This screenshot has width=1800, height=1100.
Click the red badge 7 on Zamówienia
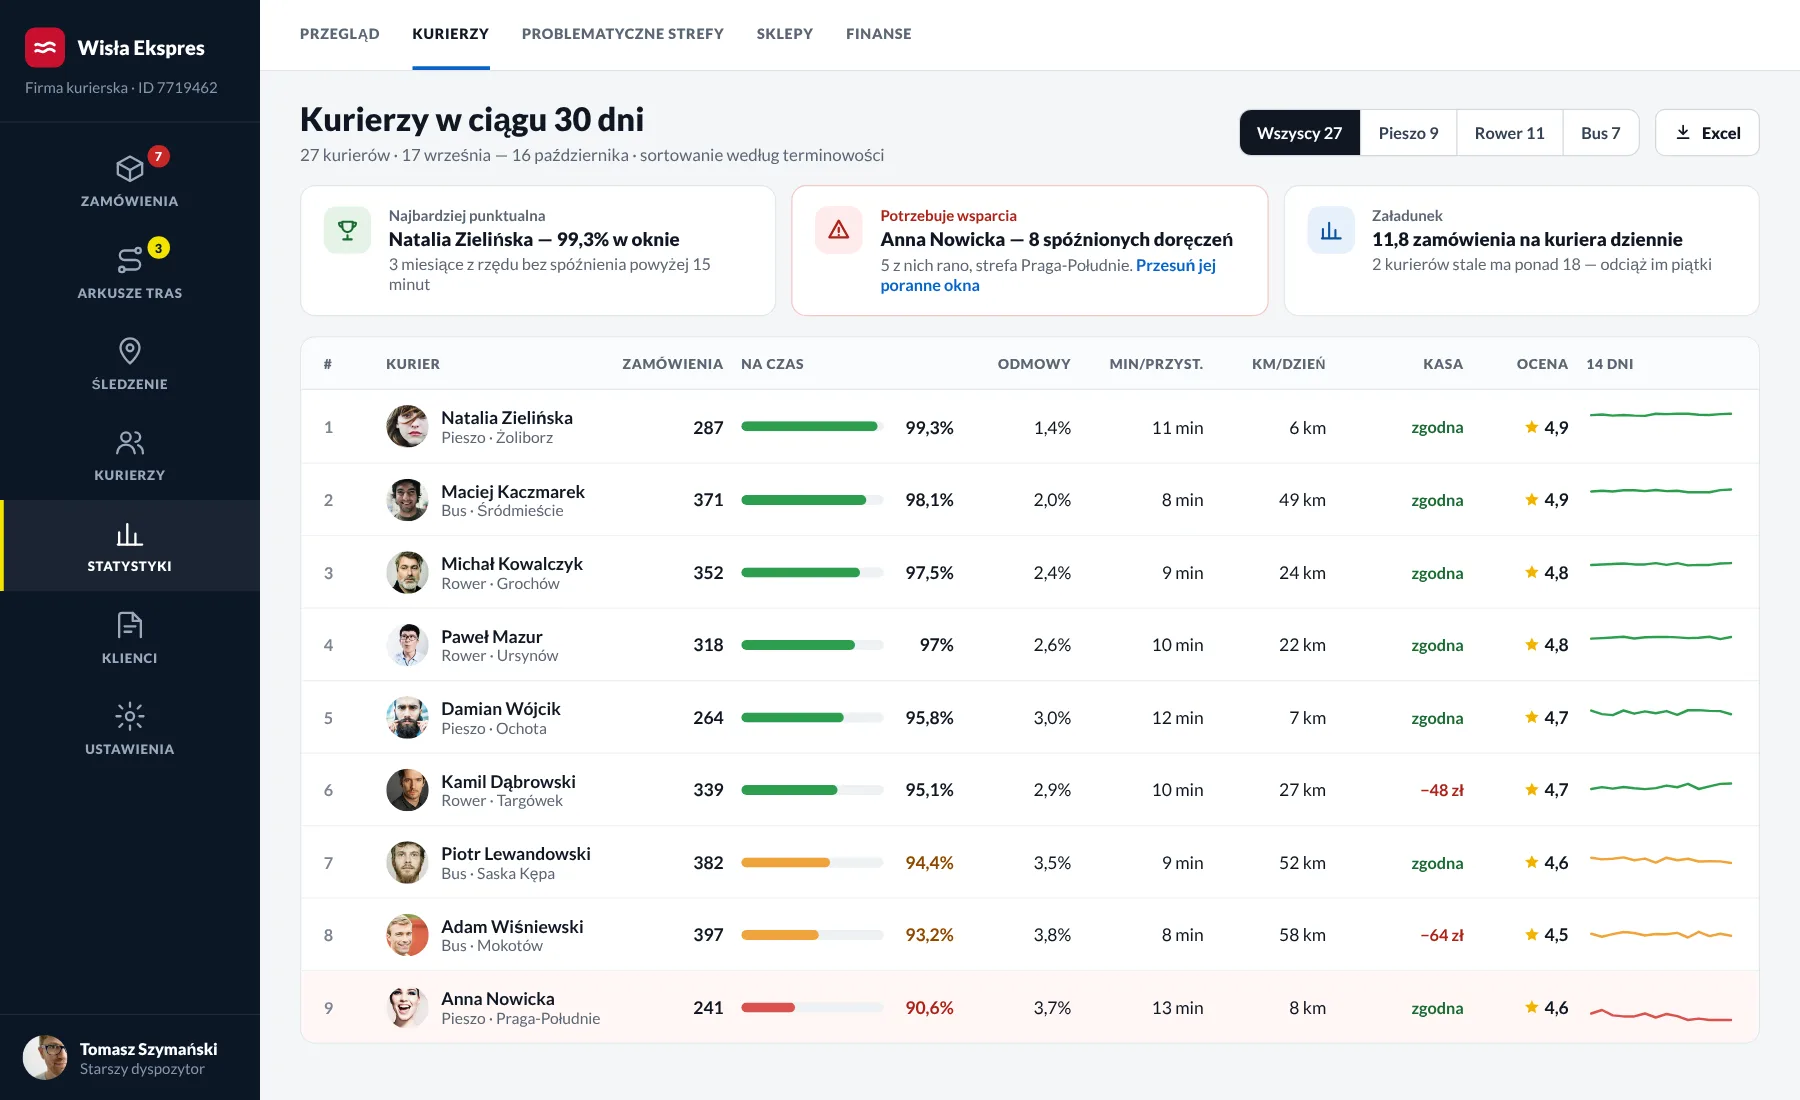click(x=158, y=156)
